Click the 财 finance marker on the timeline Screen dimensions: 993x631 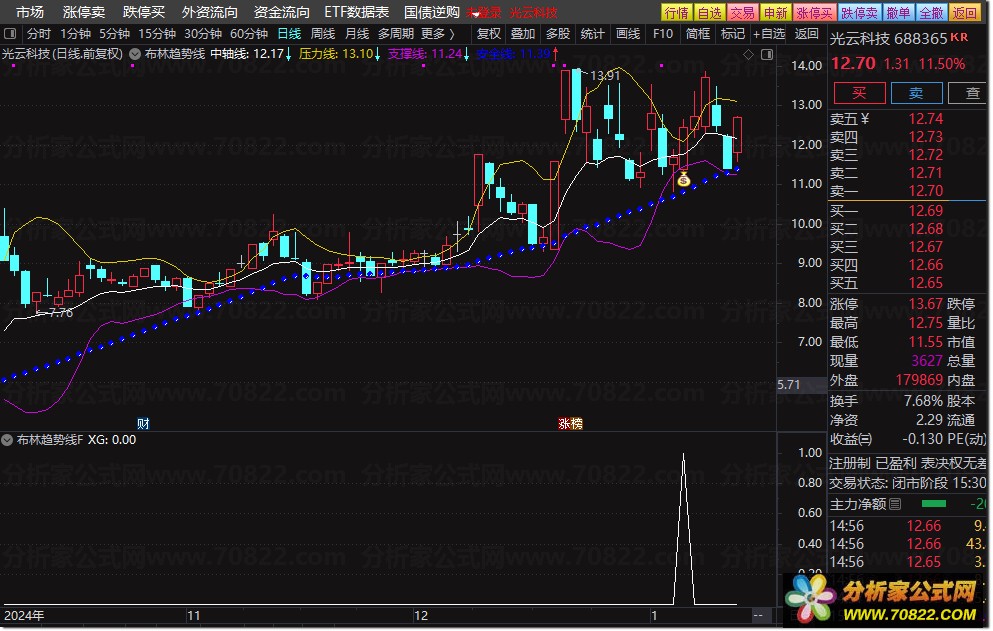pos(143,424)
